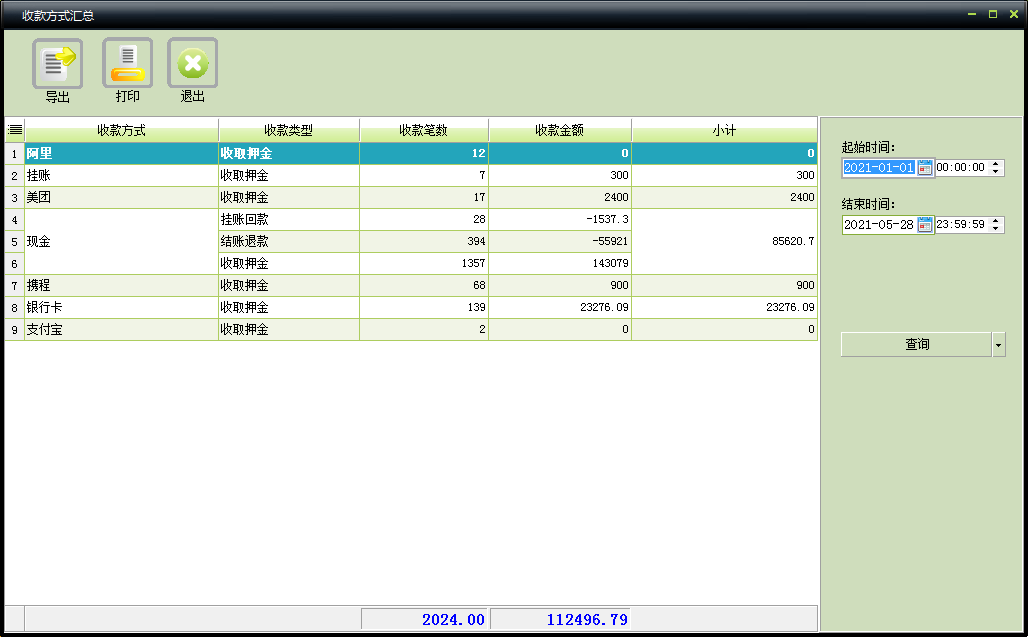Select the 美团 payment row

120,198
